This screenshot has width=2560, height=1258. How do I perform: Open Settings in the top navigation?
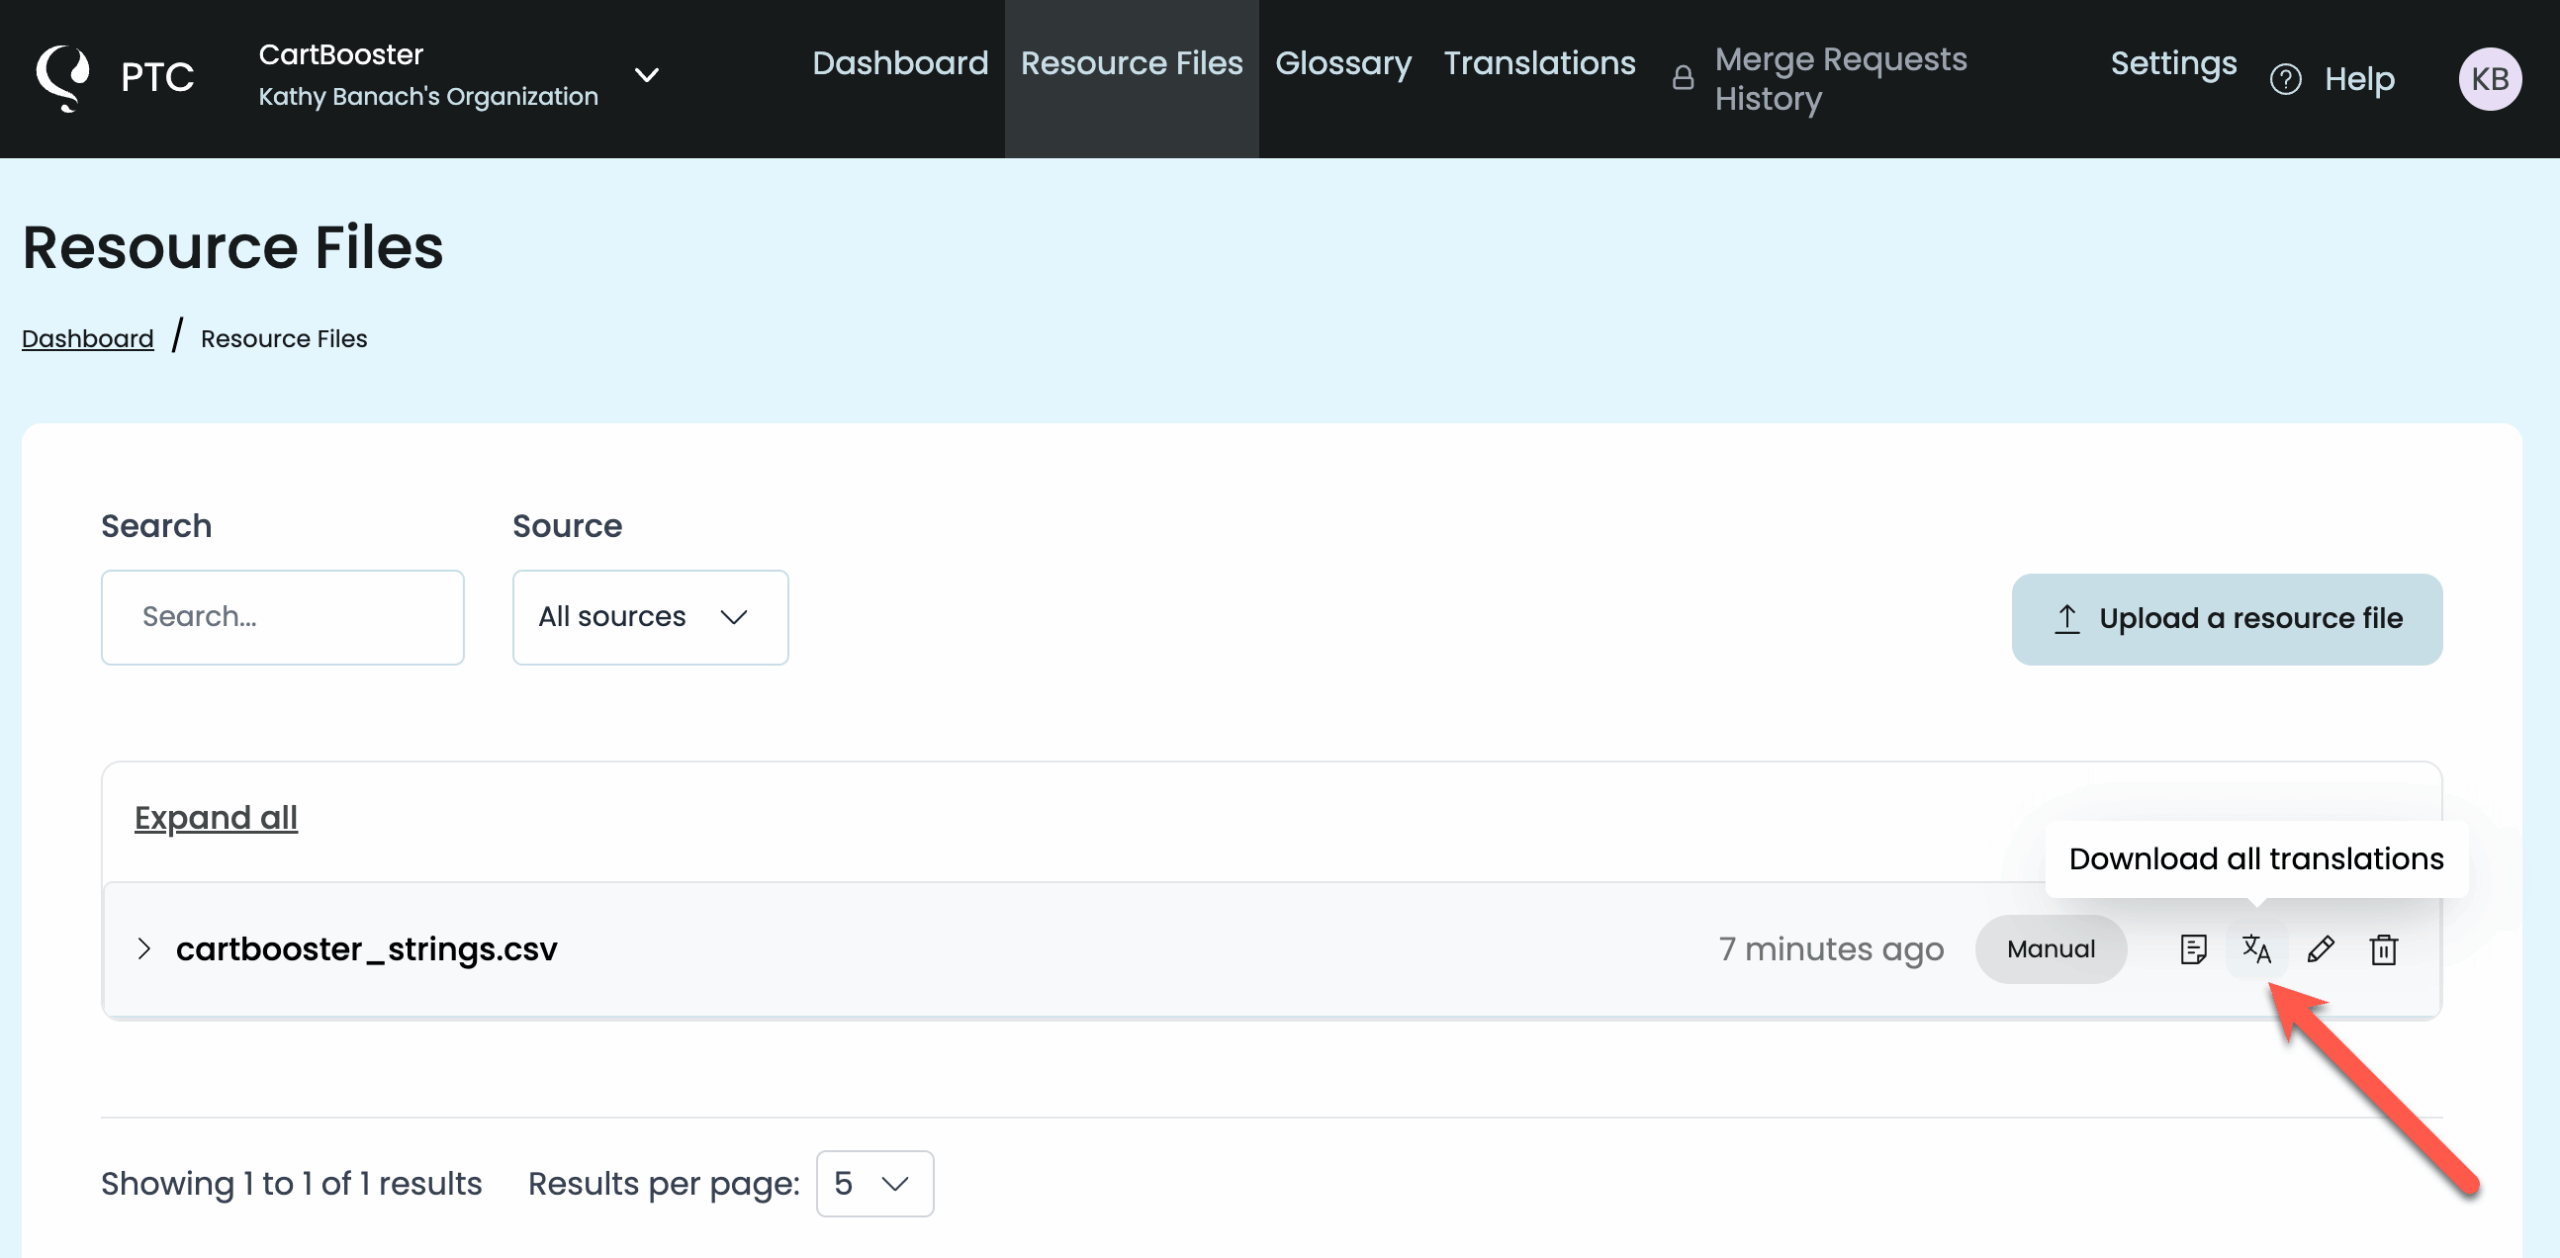2173,63
